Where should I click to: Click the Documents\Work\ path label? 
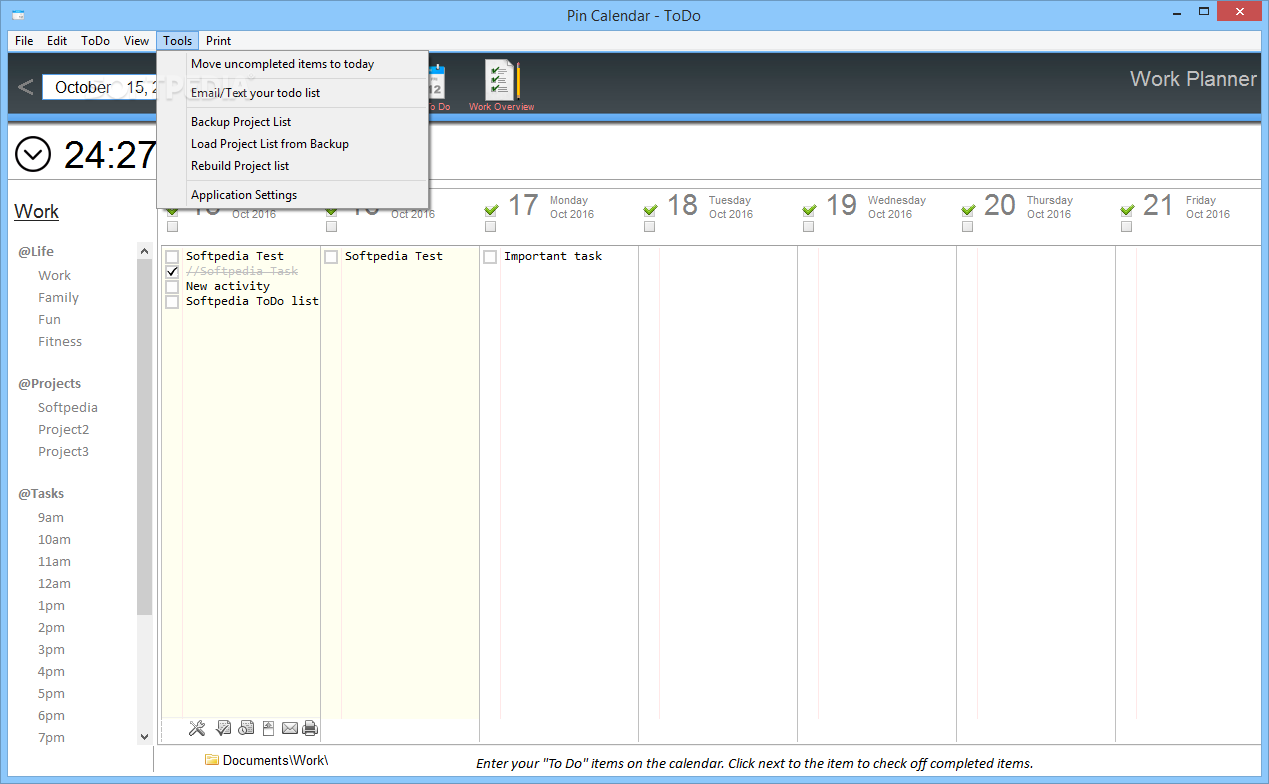(x=275, y=760)
